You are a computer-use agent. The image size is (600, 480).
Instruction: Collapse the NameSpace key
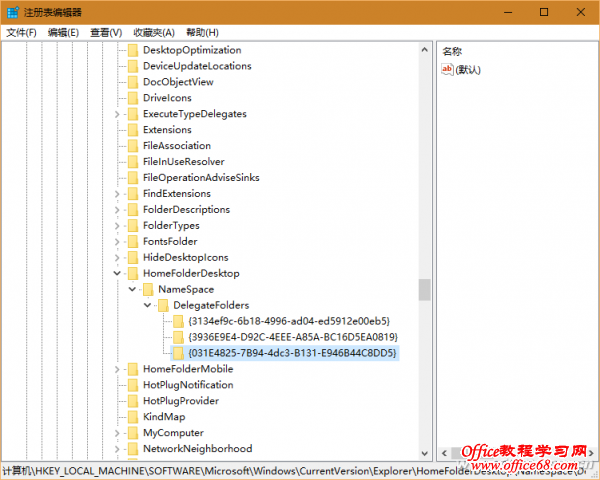click(x=132, y=289)
